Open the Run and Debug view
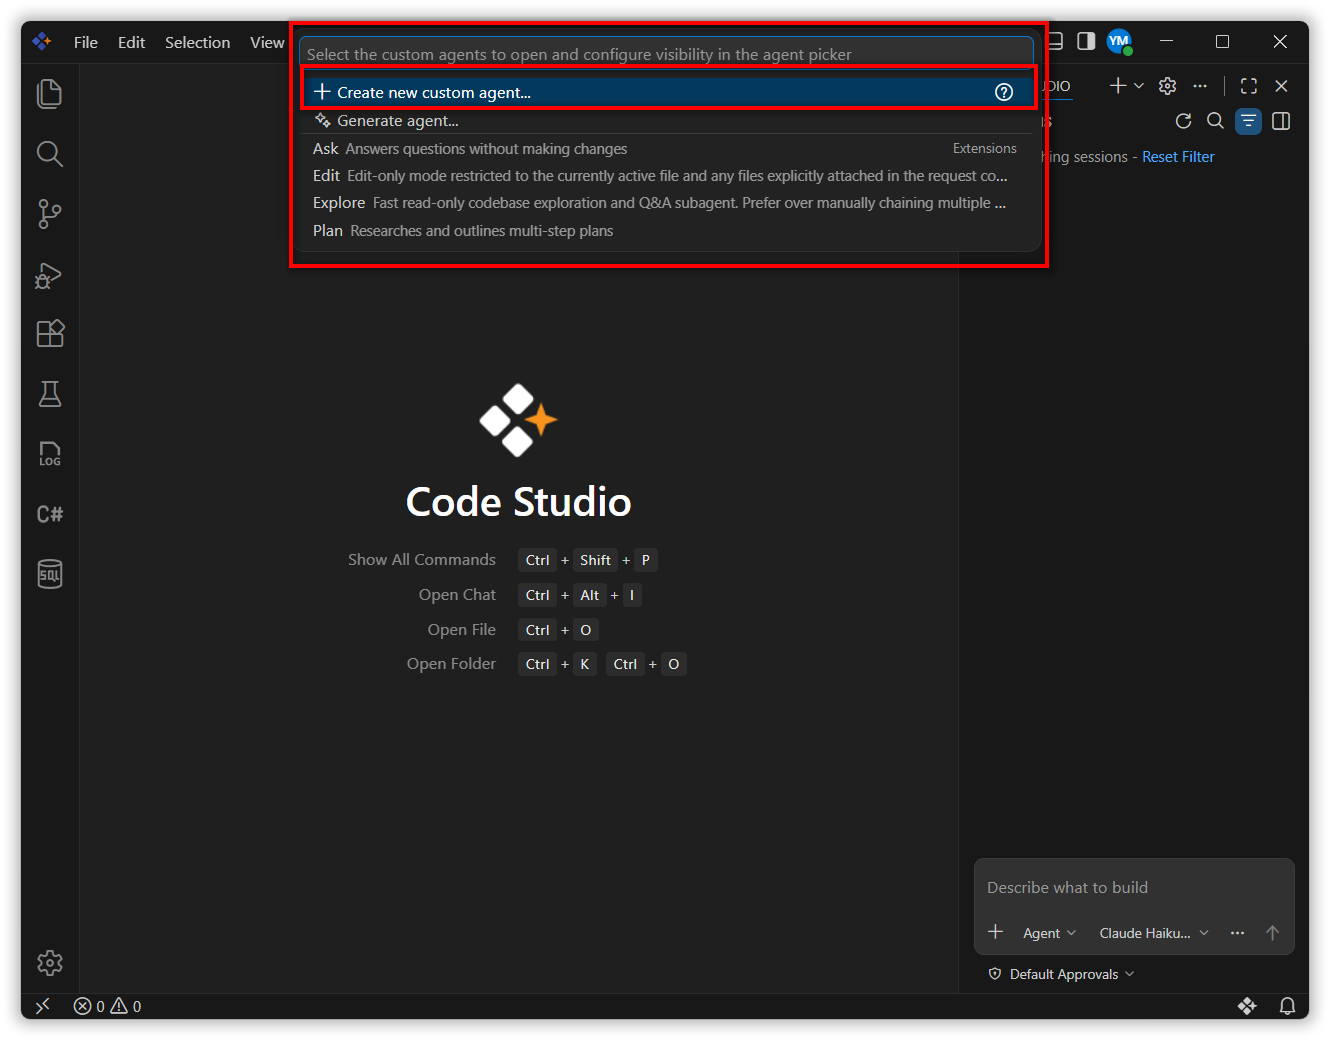Viewport: 1330px width, 1040px height. pyautogui.click(x=49, y=275)
